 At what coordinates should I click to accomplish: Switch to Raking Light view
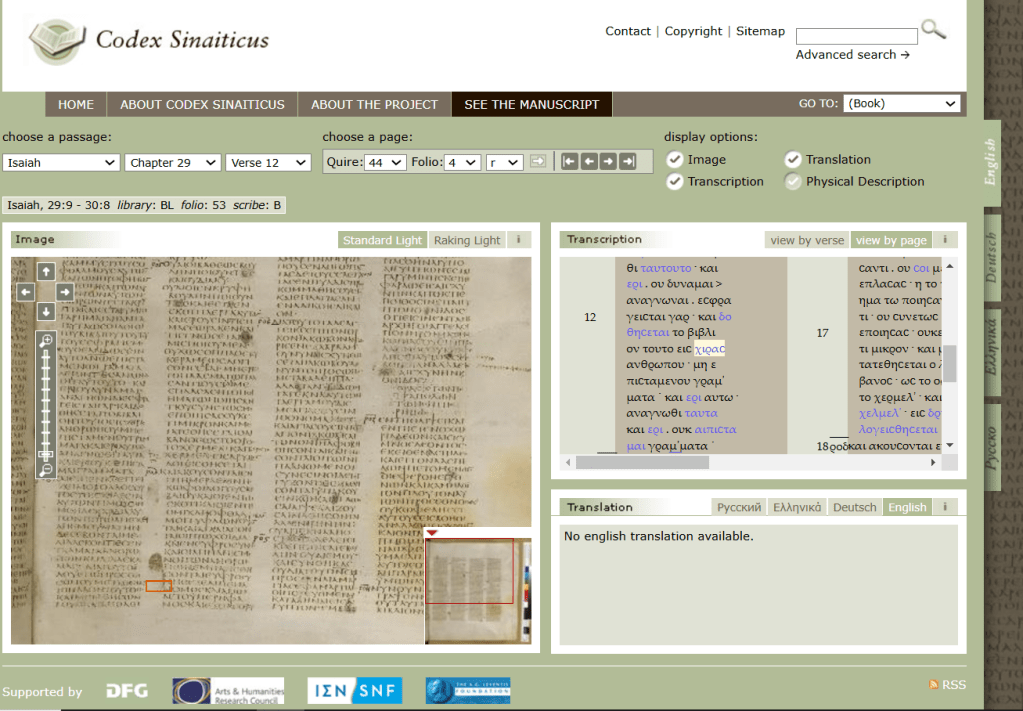point(466,240)
